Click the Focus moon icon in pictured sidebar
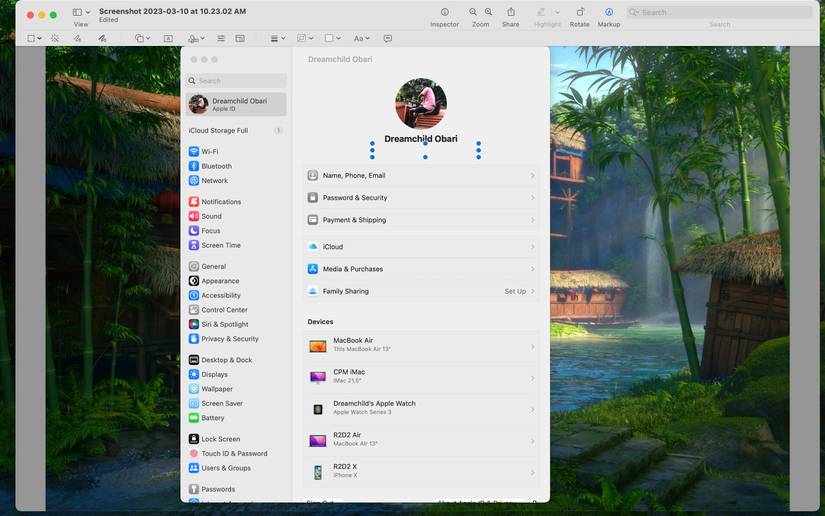825x516 pixels. [x=194, y=231]
